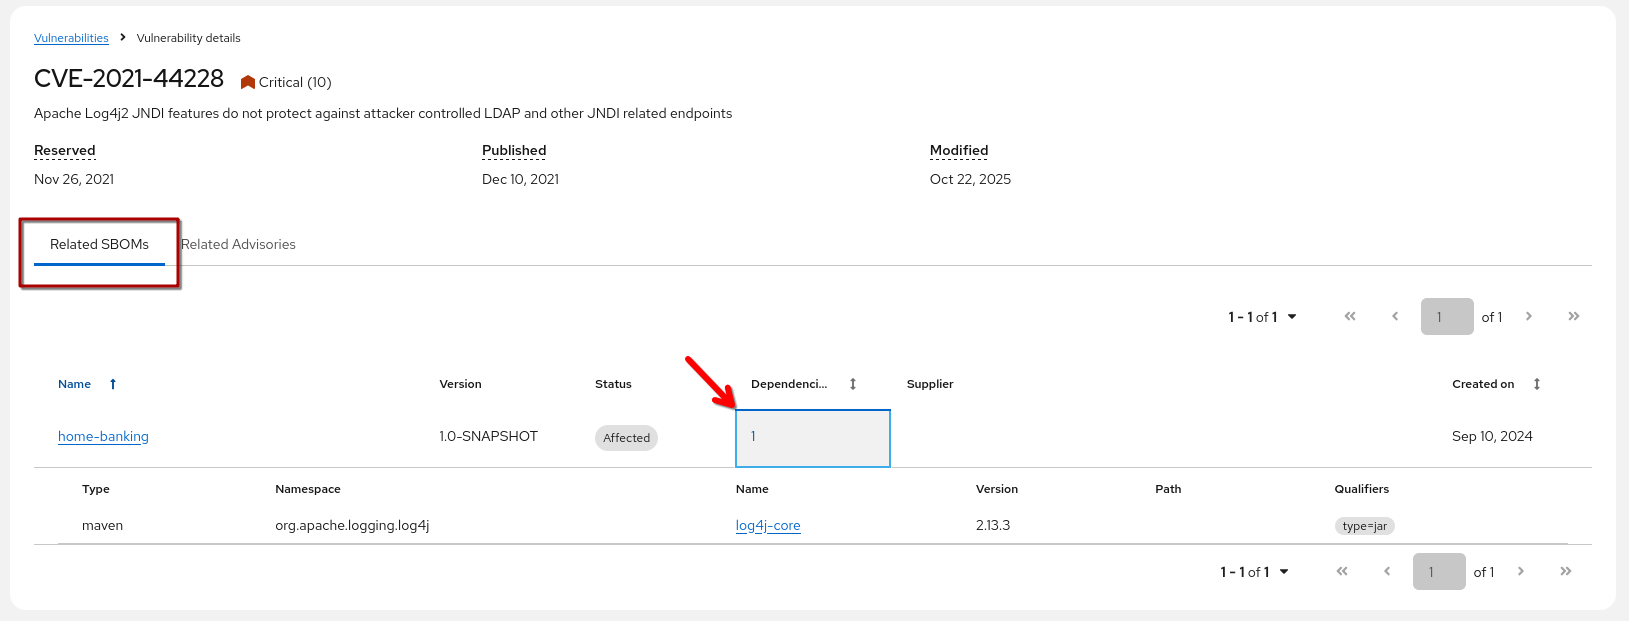Viewport: 1629px width, 621px height.
Task: Click the bottom pagination page number field
Action: pos(1439,572)
